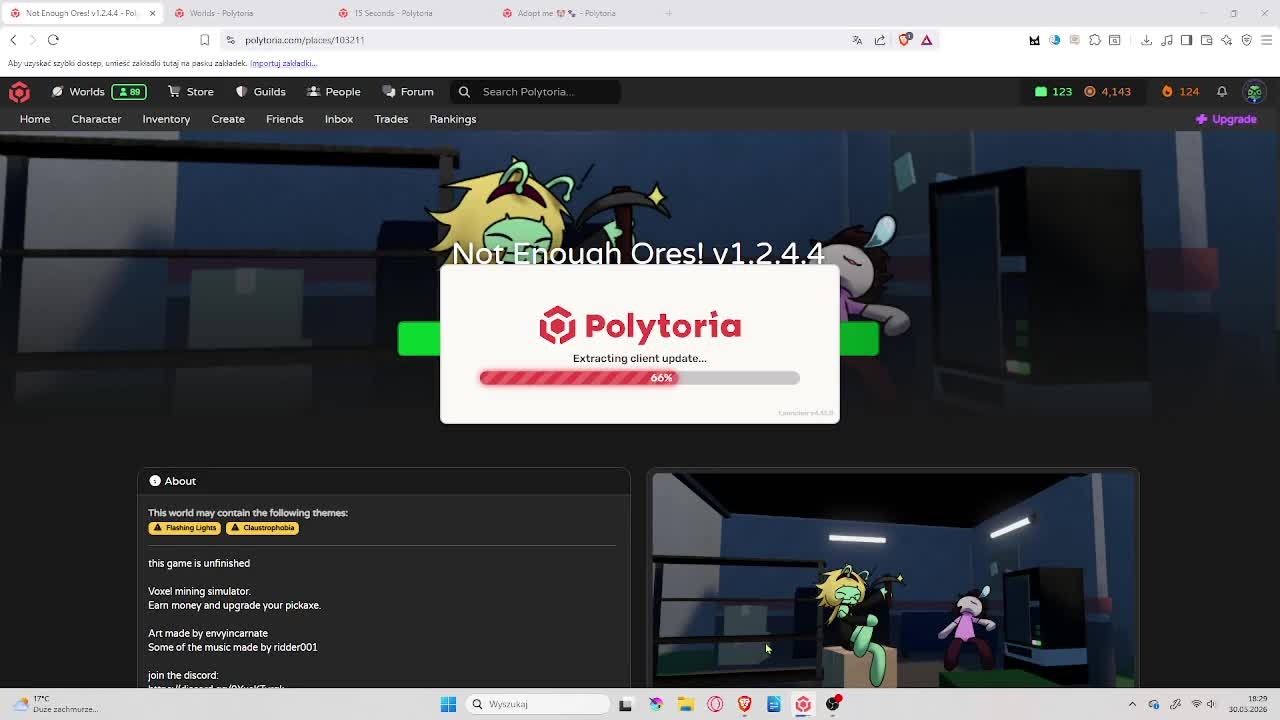Open the user avatar icon menu
Screen dimensions: 1280x720
1254,92
